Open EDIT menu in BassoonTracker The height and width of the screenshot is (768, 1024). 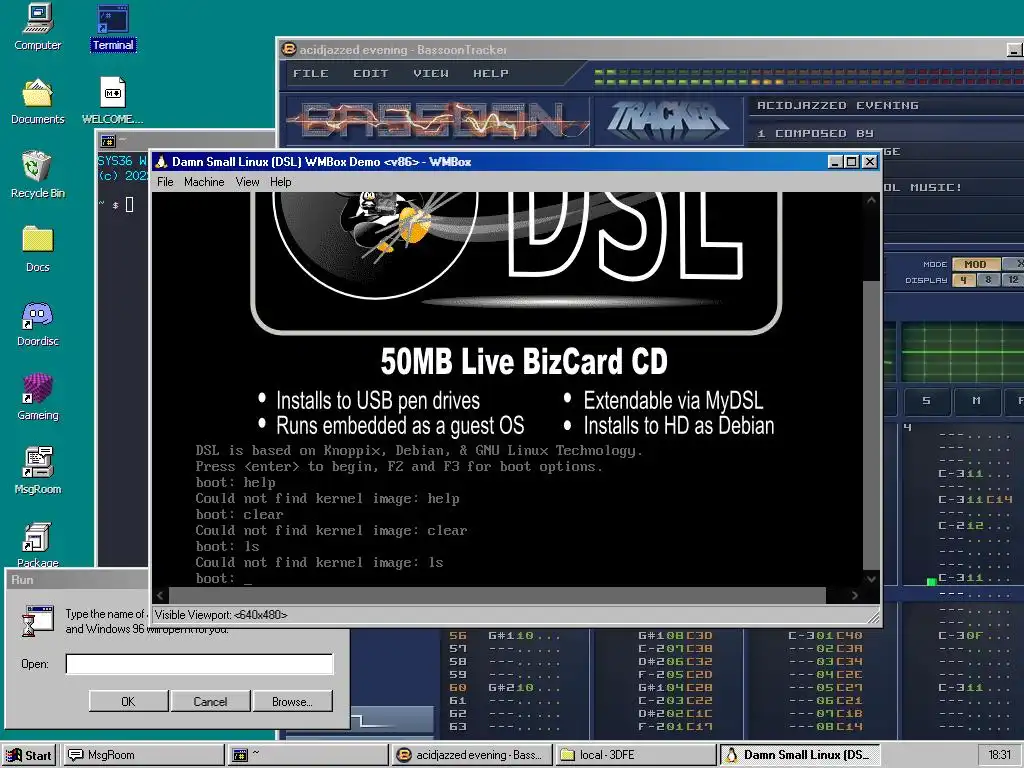pyautogui.click(x=371, y=73)
